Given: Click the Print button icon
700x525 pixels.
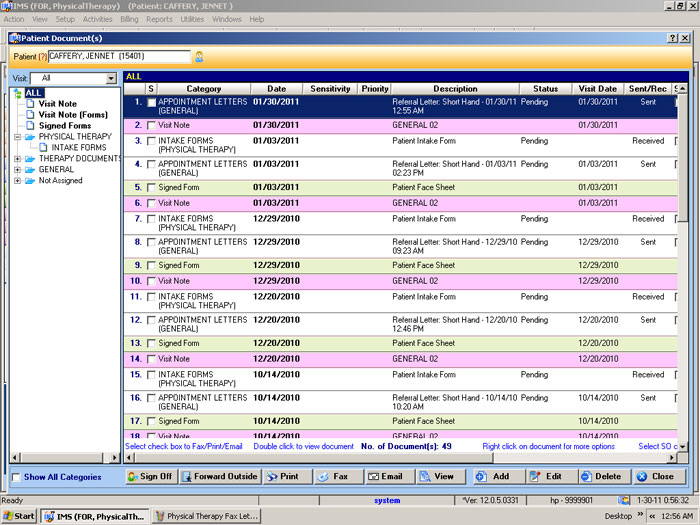Looking at the screenshot, I should point(273,477).
